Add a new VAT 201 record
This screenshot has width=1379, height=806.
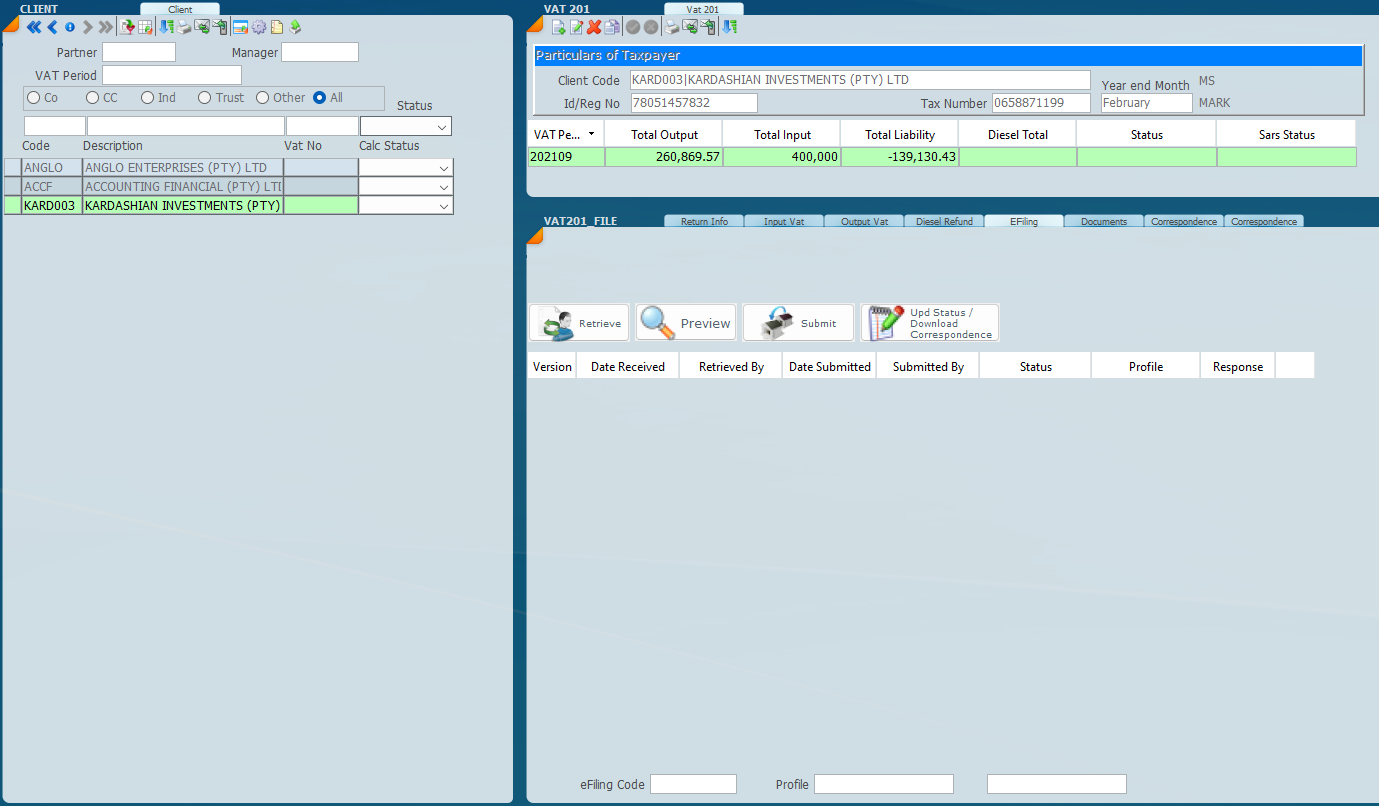click(558, 27)
